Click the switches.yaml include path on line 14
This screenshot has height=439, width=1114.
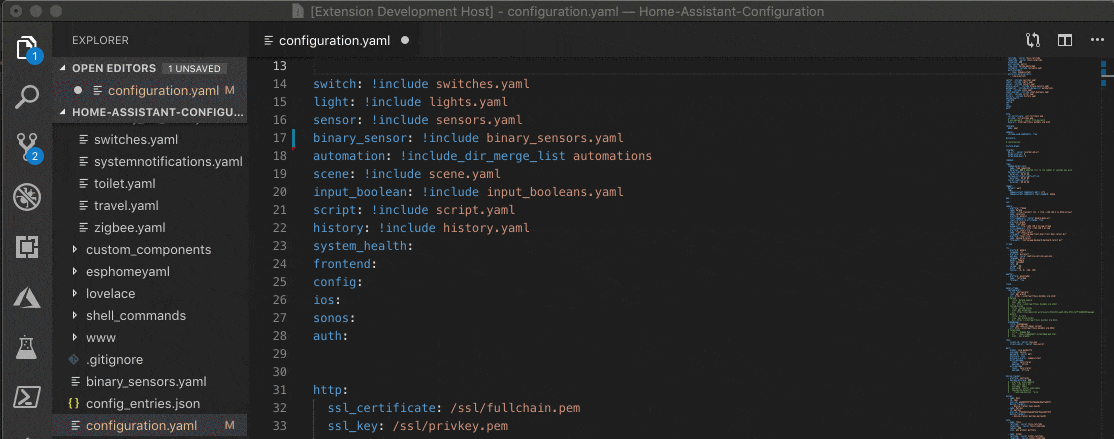click(x=482, y=84)
